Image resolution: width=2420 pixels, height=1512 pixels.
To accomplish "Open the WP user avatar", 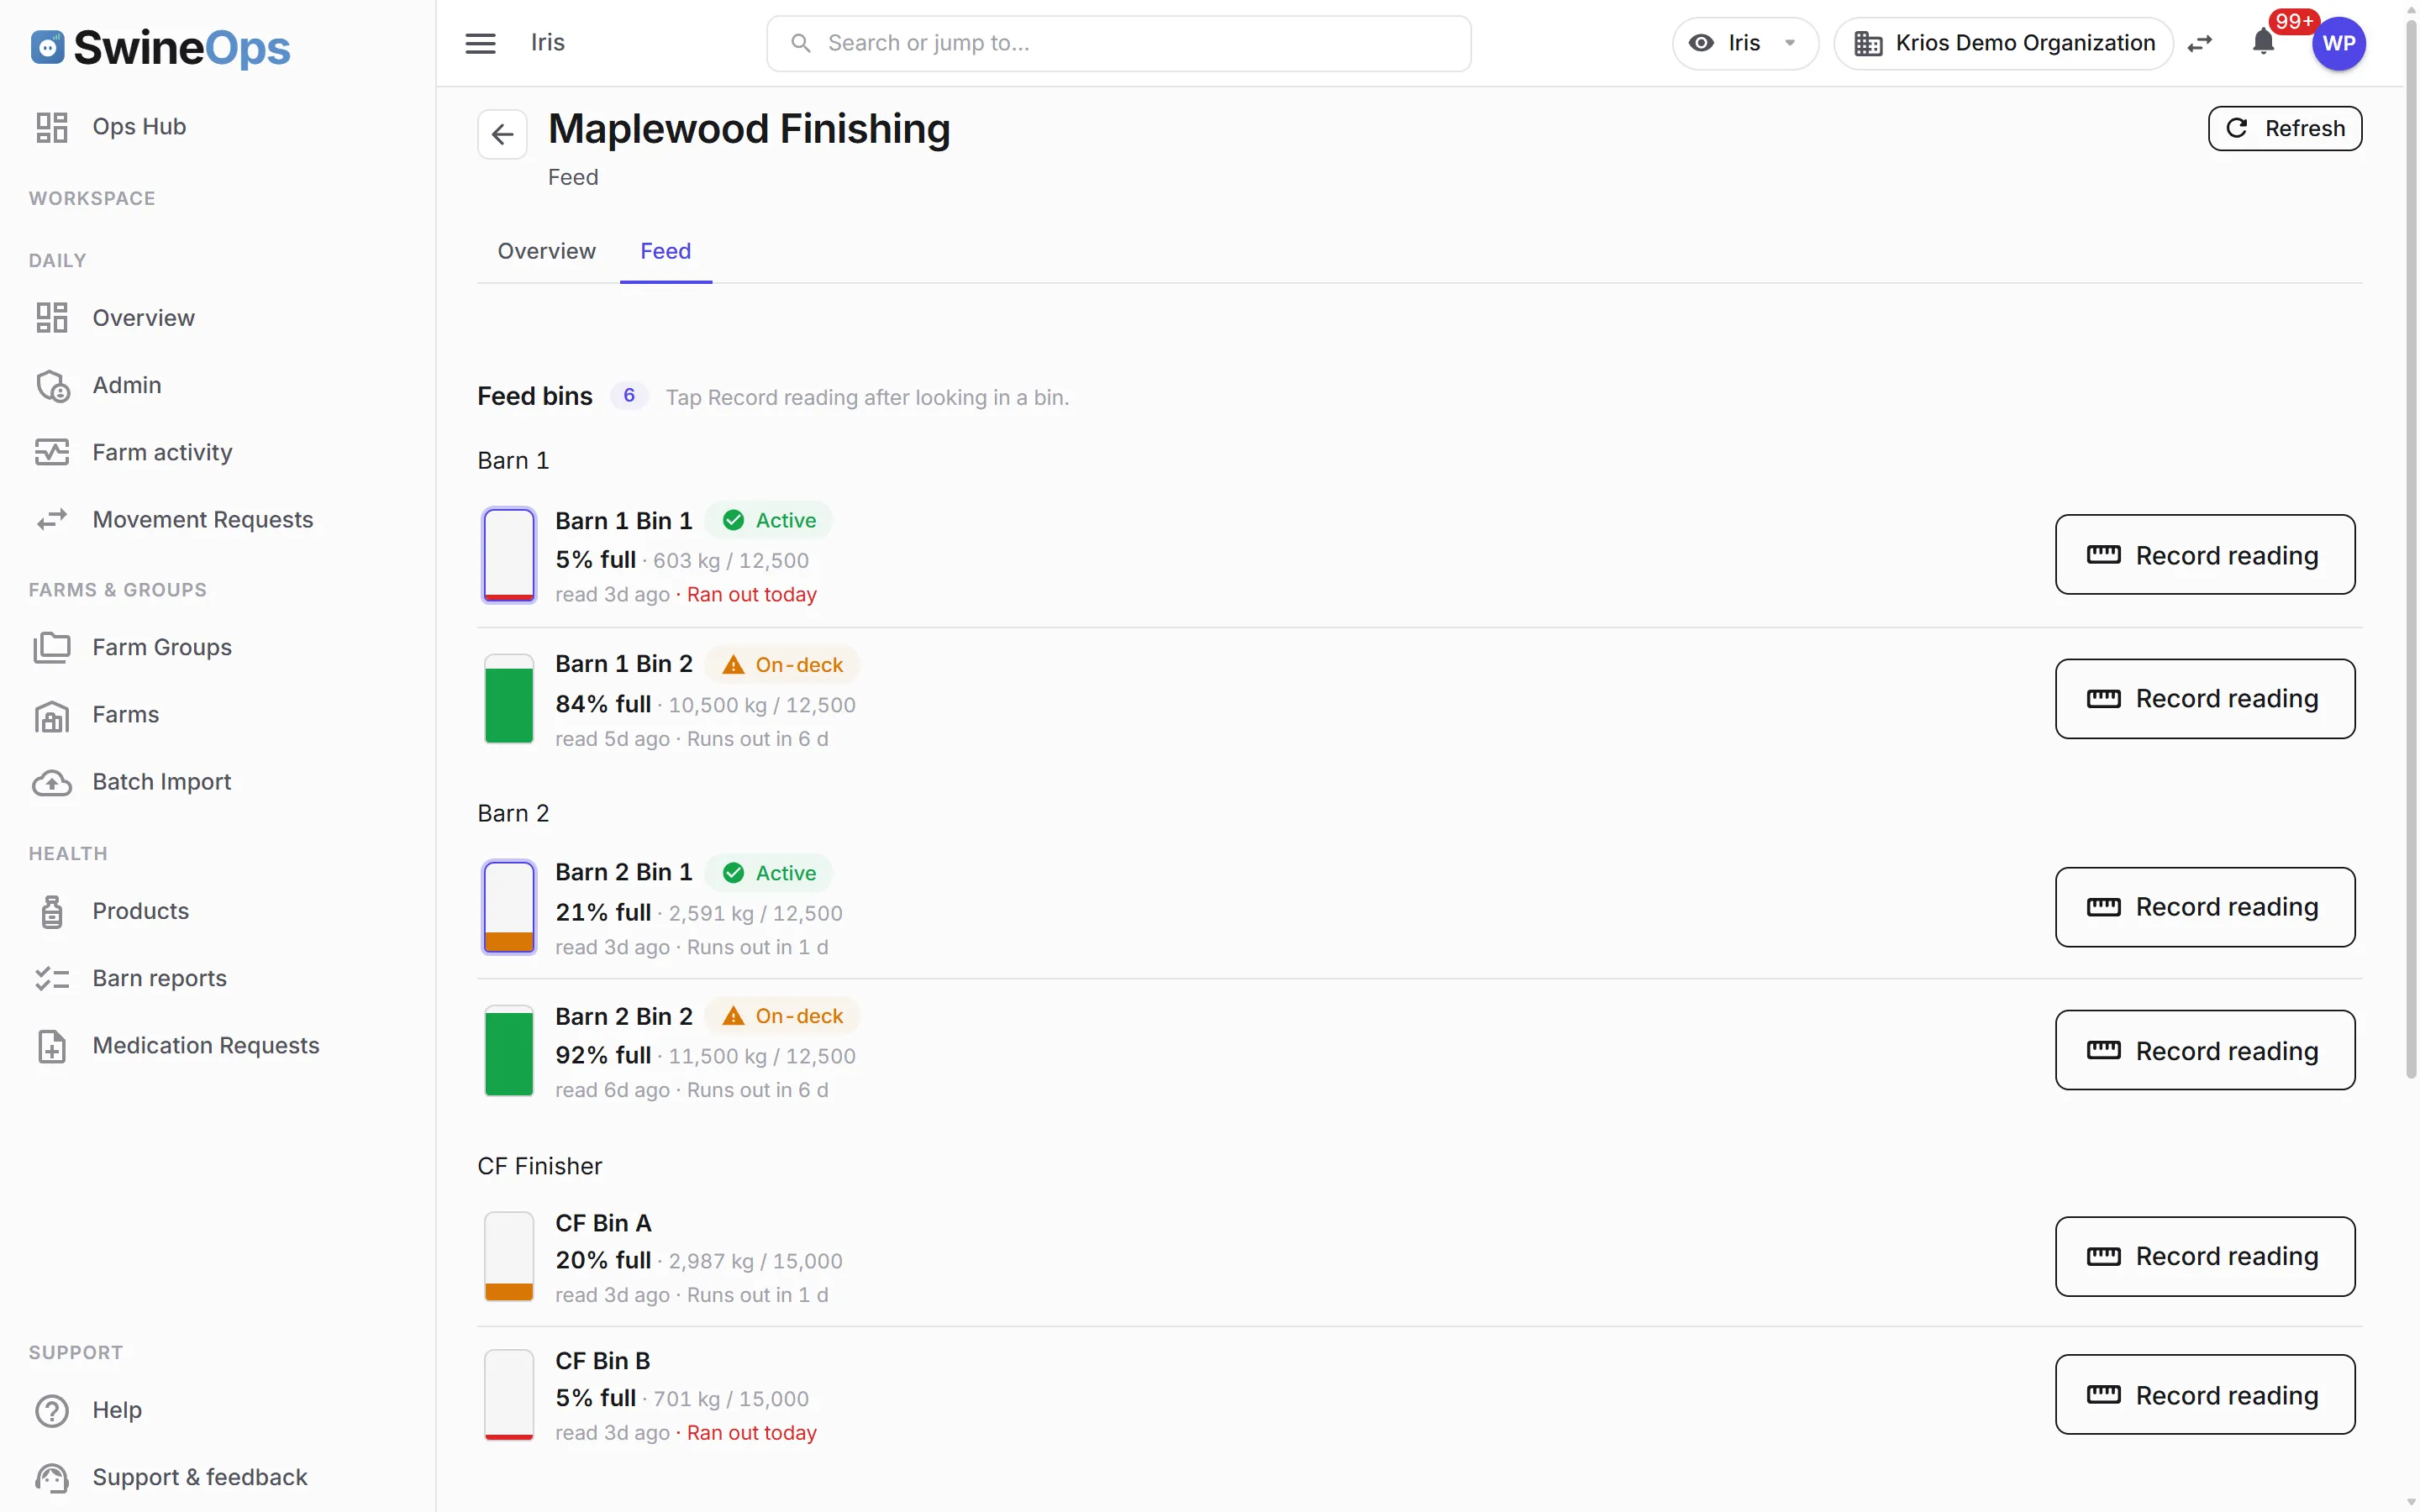I will [2339, 43].
